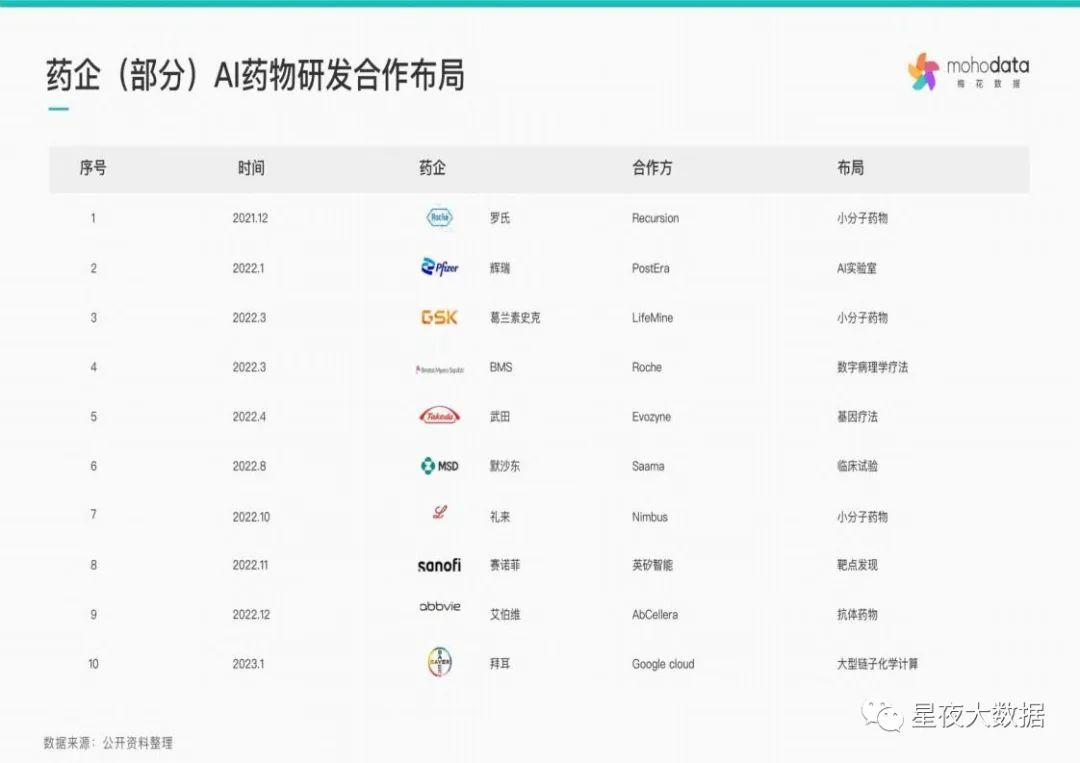This screenshot has width=1080, height=763.
Task: Select the date cell 2022.4
Action: [x=249, y=417]
